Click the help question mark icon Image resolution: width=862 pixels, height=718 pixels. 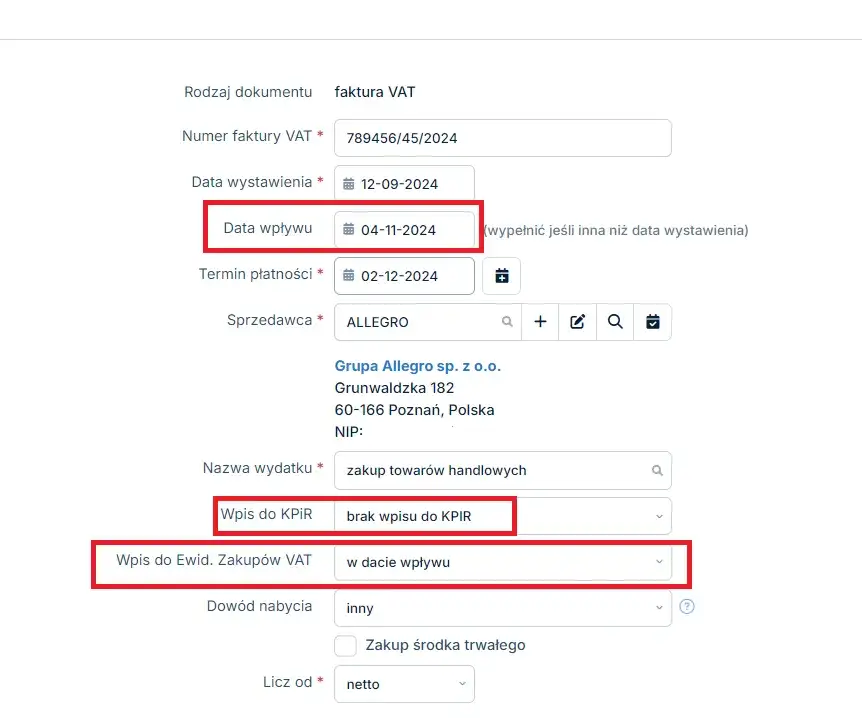[x=687, y=607]
